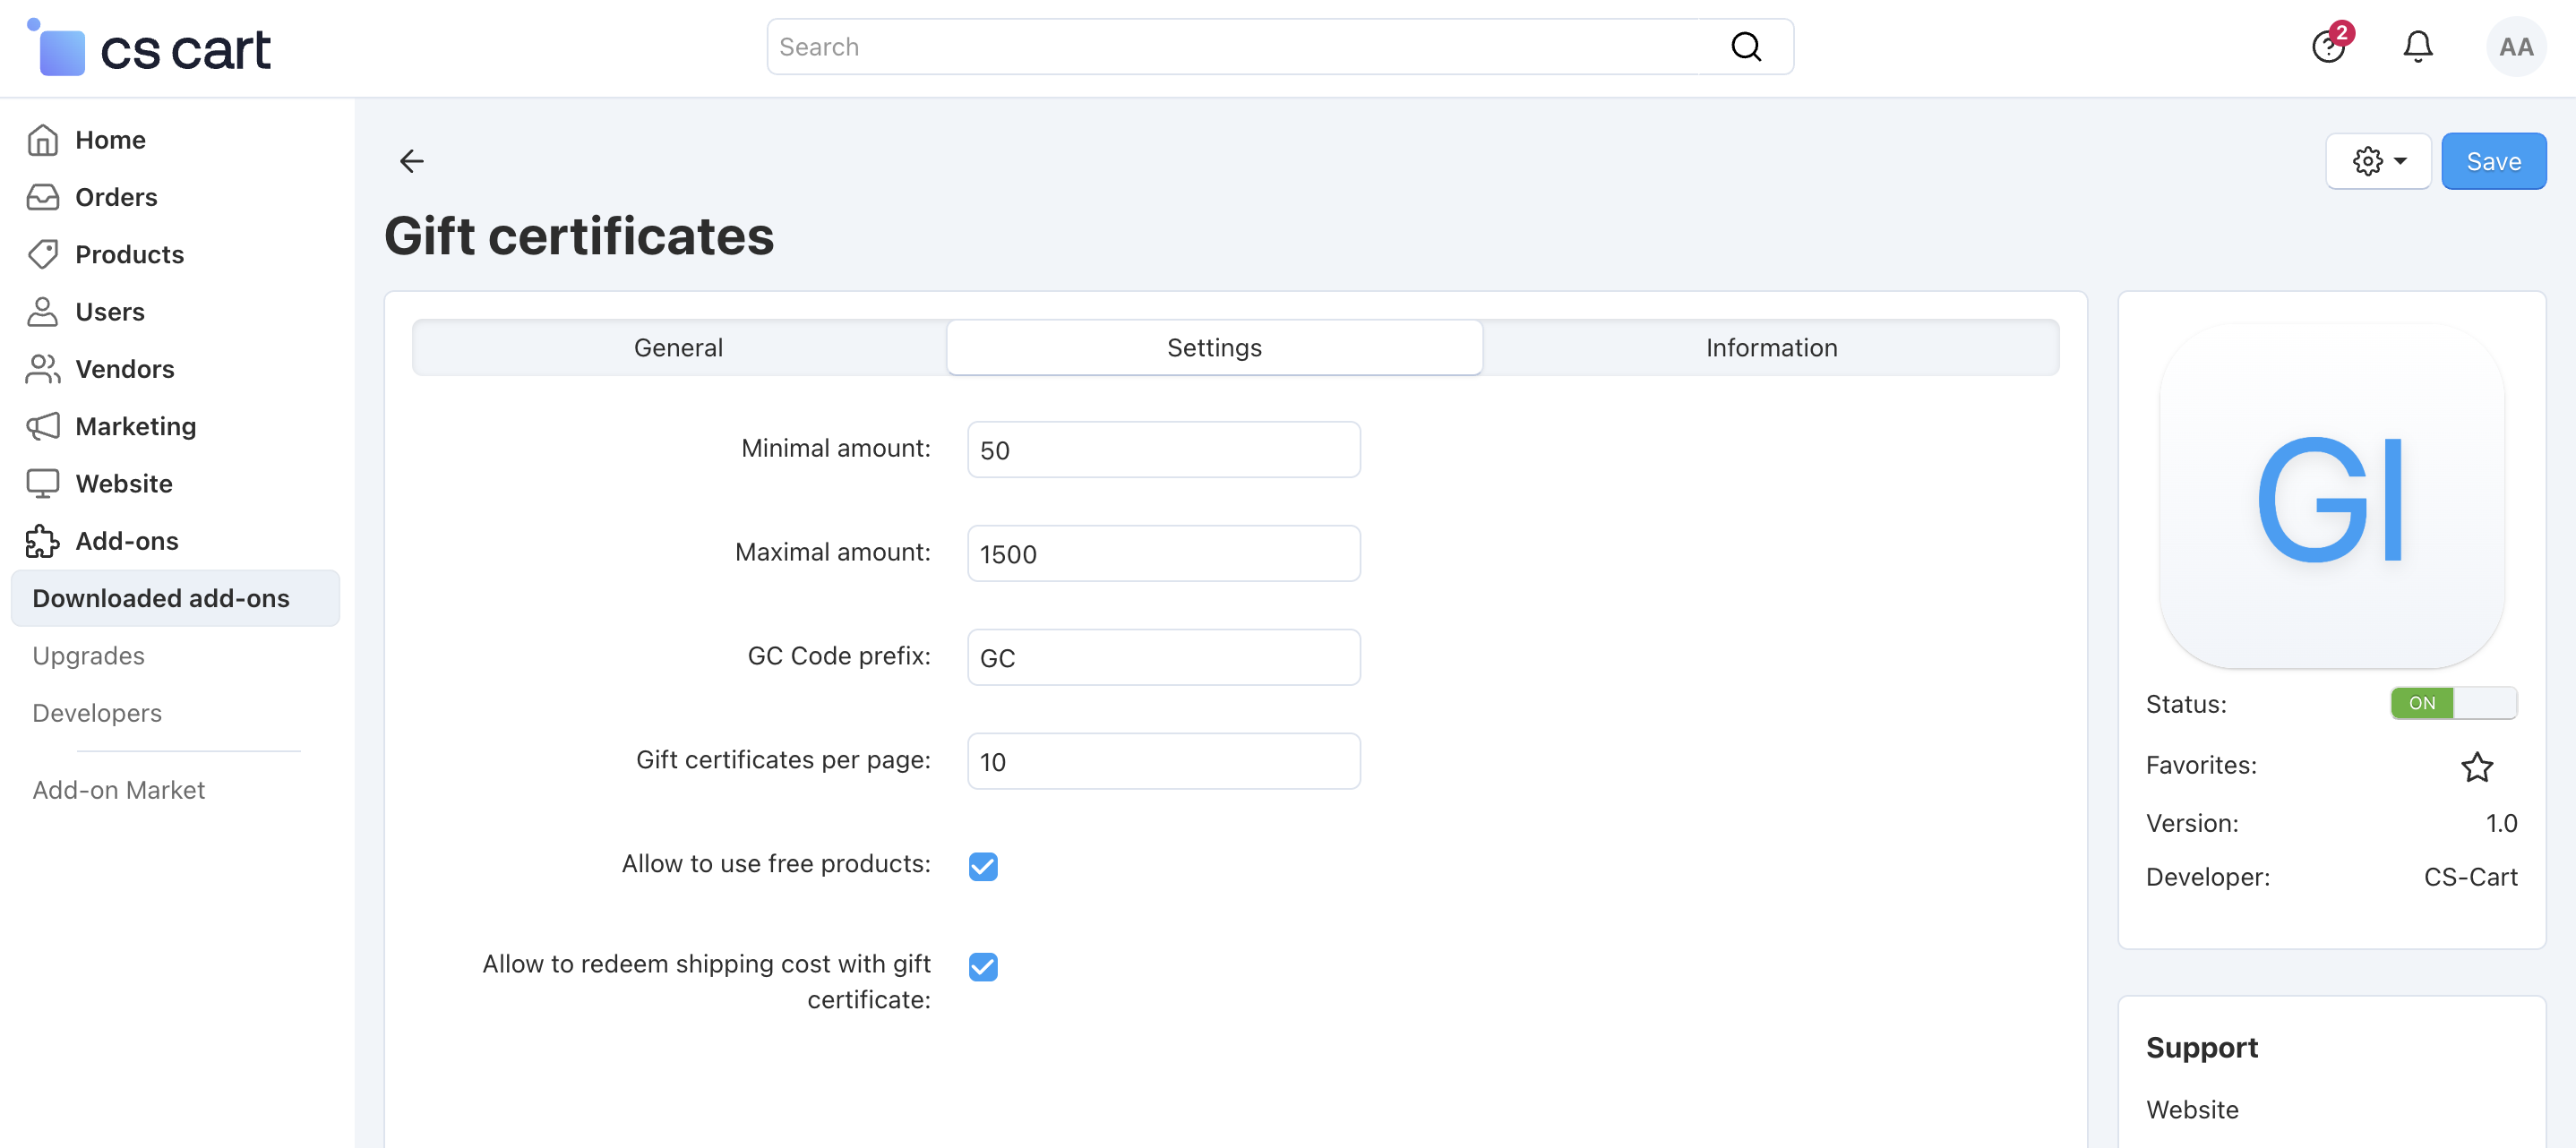Image resolution: width=2576 pixels, height=1148 pixels.
Task: Open the AA user avatar menu
Action: click(2515, 47)
